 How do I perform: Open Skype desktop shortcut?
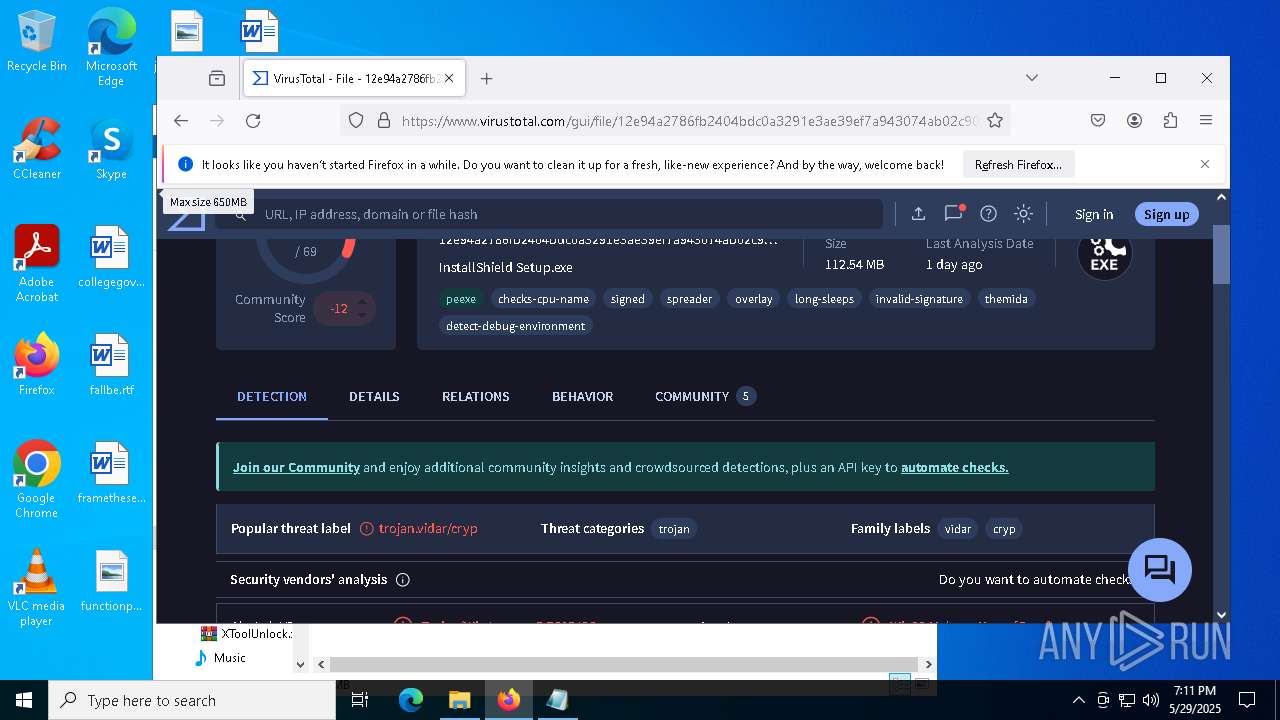[111, 149]
